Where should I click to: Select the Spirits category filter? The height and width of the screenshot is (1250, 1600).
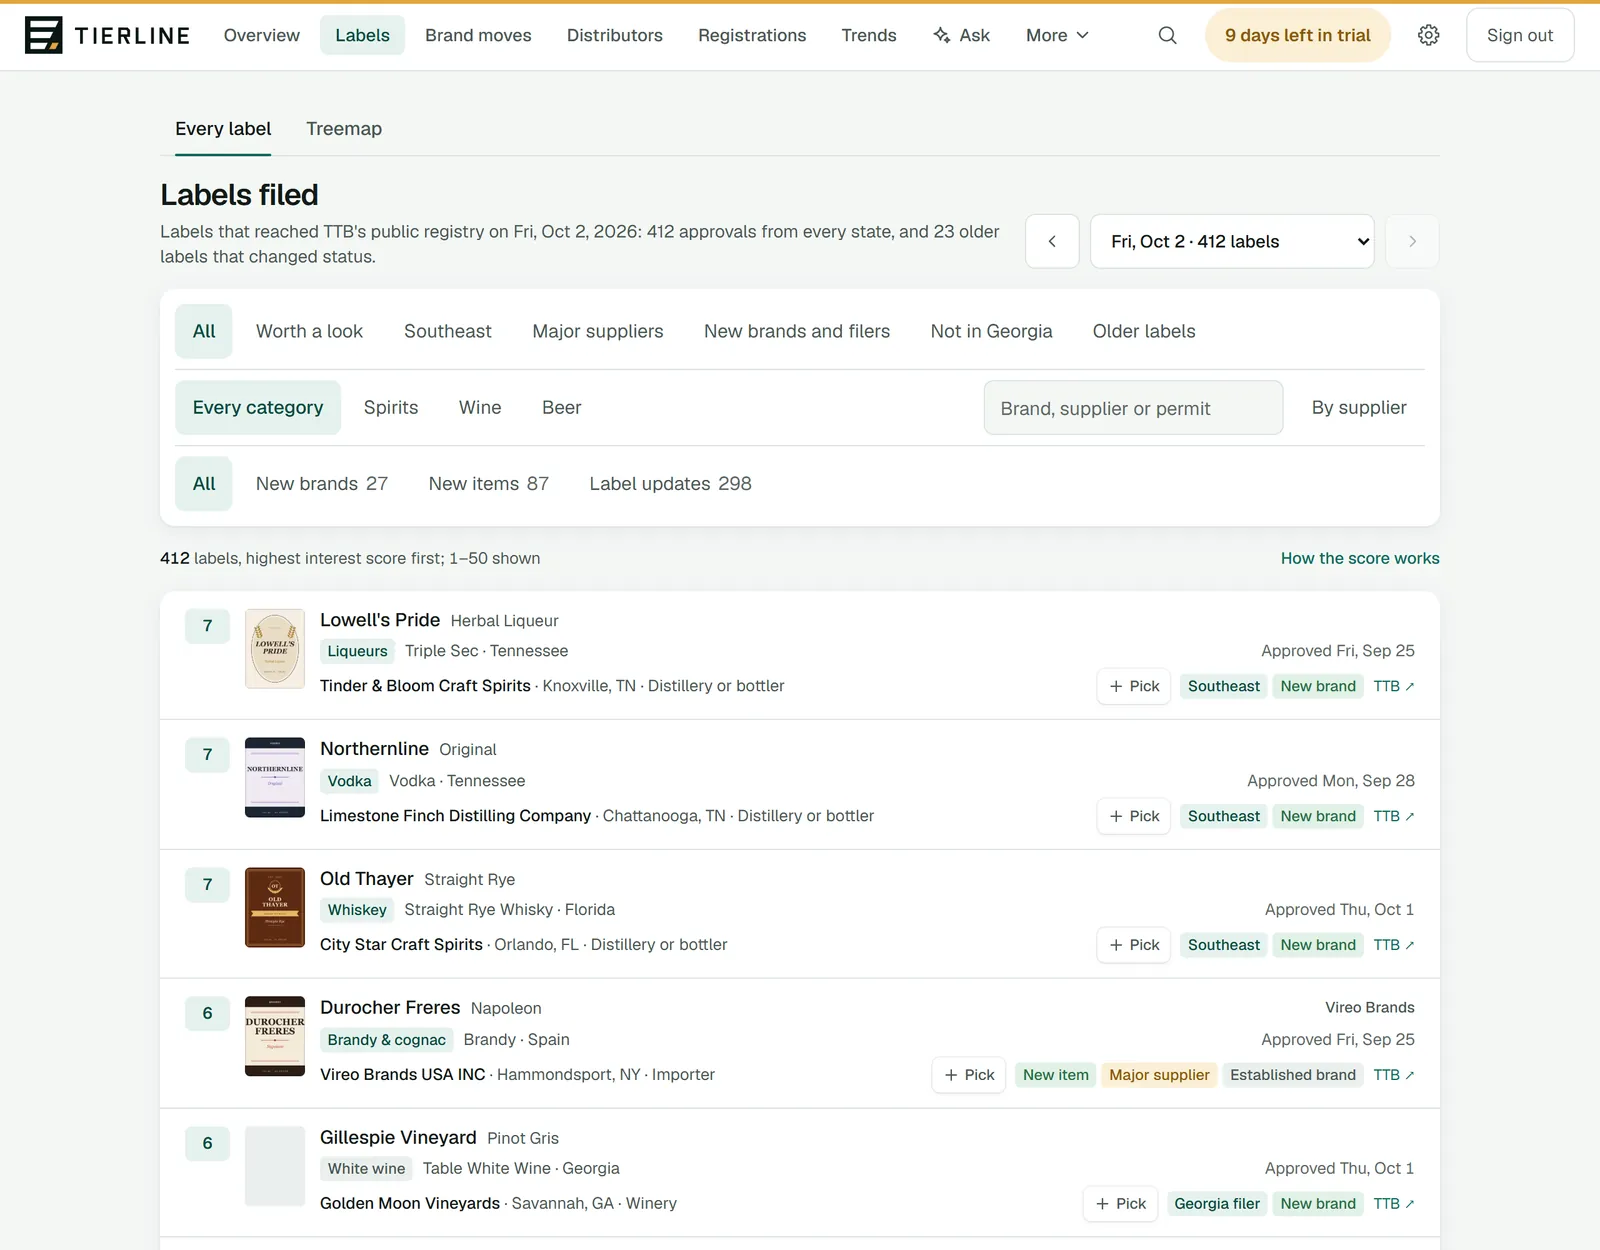391,407
